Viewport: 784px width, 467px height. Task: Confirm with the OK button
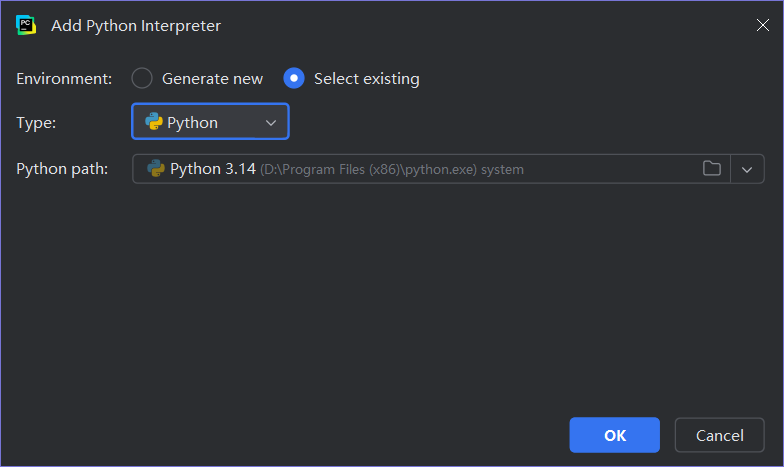pyautogui.click(x=614, y=435)
